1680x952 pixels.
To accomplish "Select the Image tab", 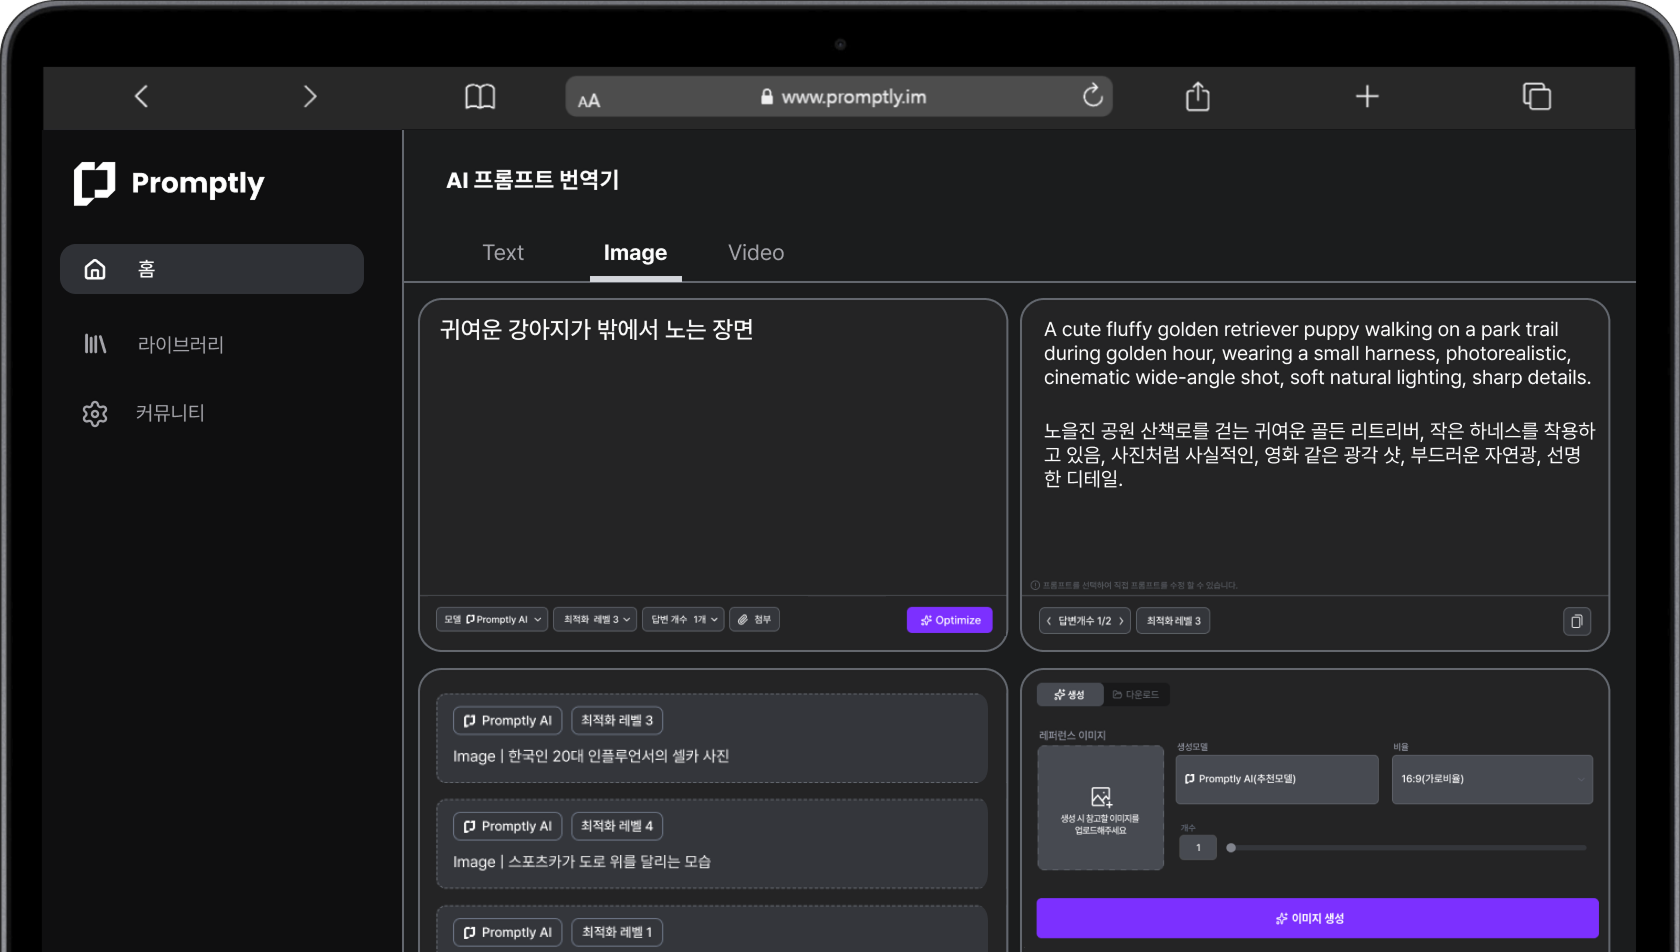I will (x=635, y=253).
